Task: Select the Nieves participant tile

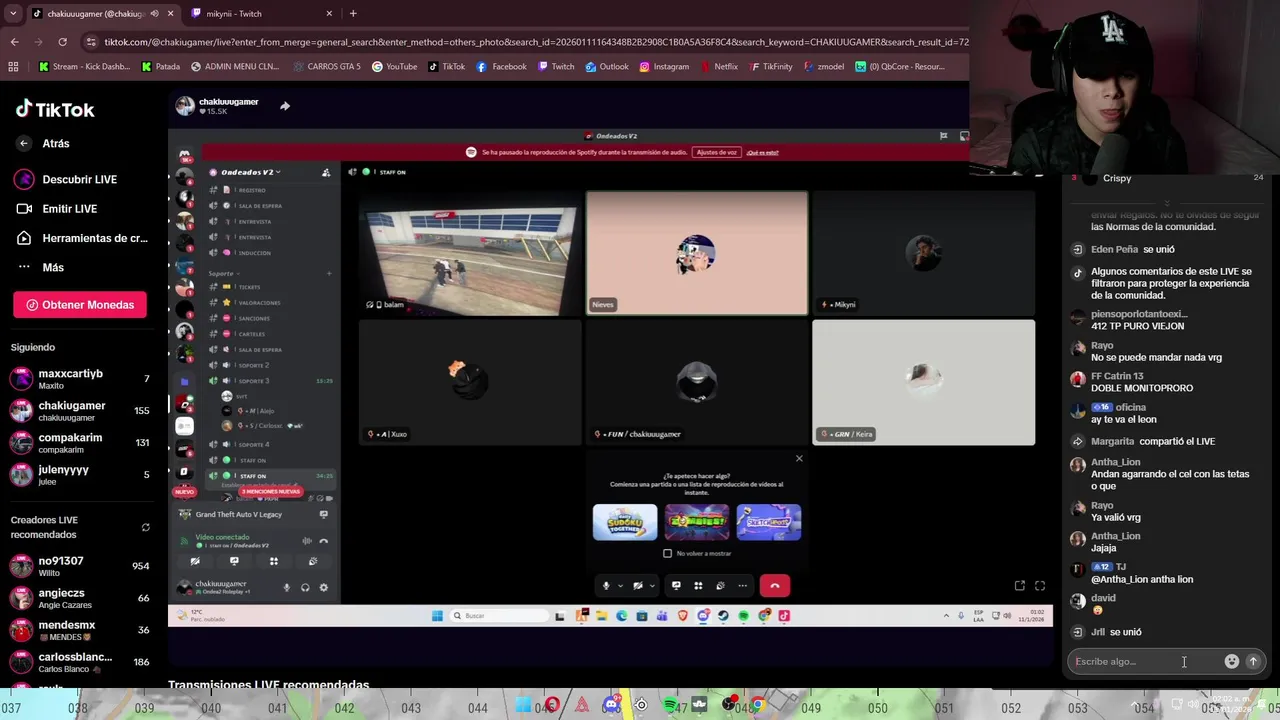Action: click(696, 253)
